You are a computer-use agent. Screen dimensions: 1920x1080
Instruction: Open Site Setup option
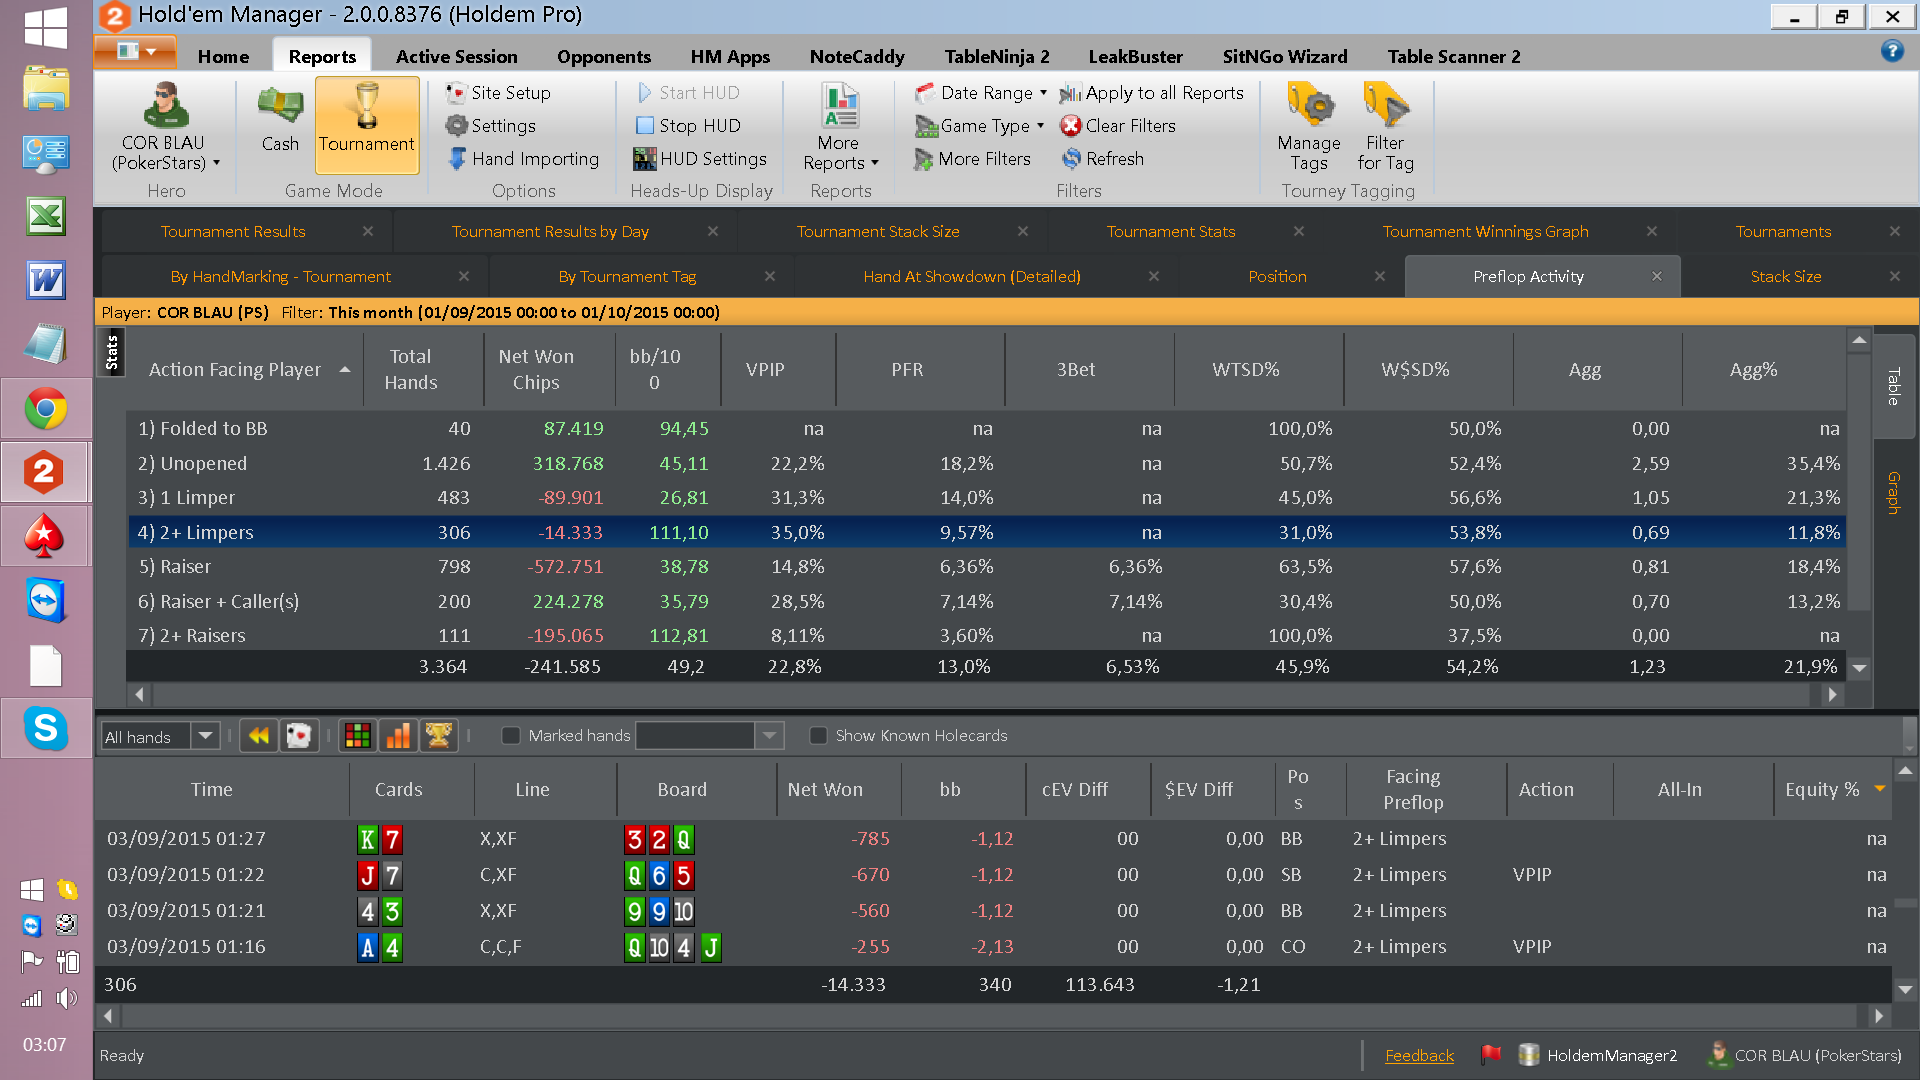point(498,93)
